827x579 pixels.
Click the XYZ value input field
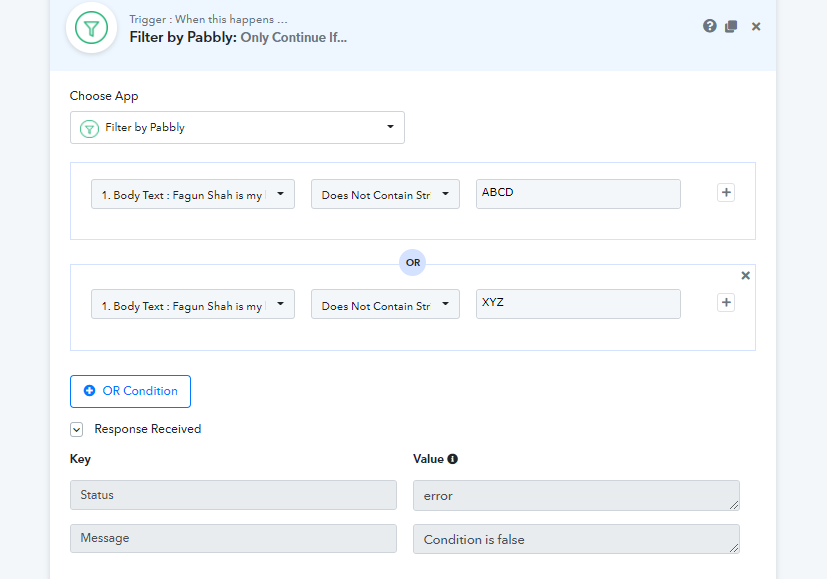click(x=578, y=304)
